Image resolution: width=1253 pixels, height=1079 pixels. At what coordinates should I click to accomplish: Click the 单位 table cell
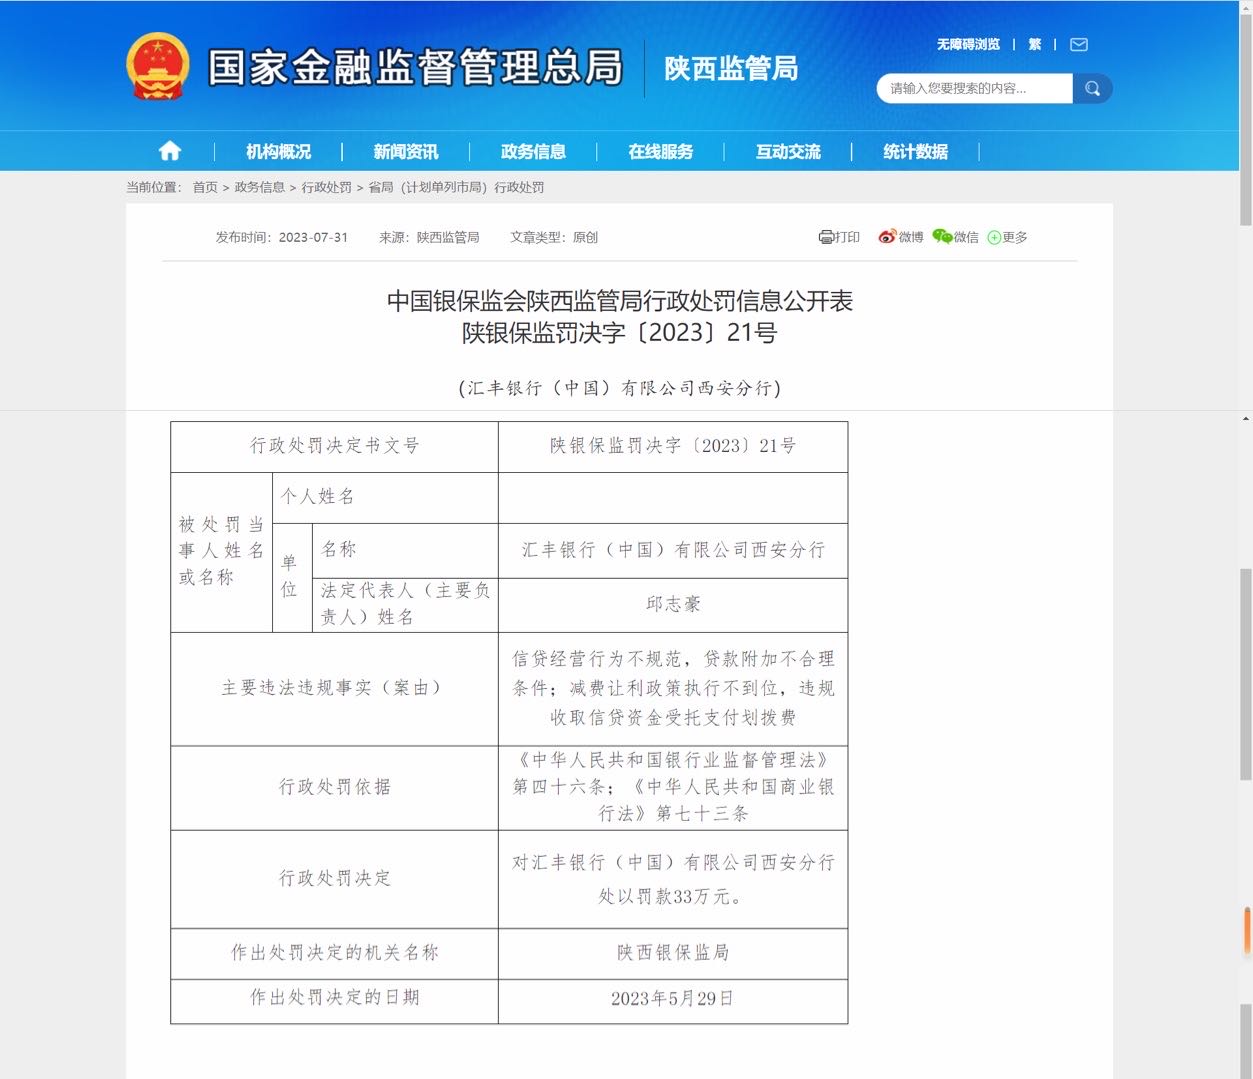coord(292,577)
